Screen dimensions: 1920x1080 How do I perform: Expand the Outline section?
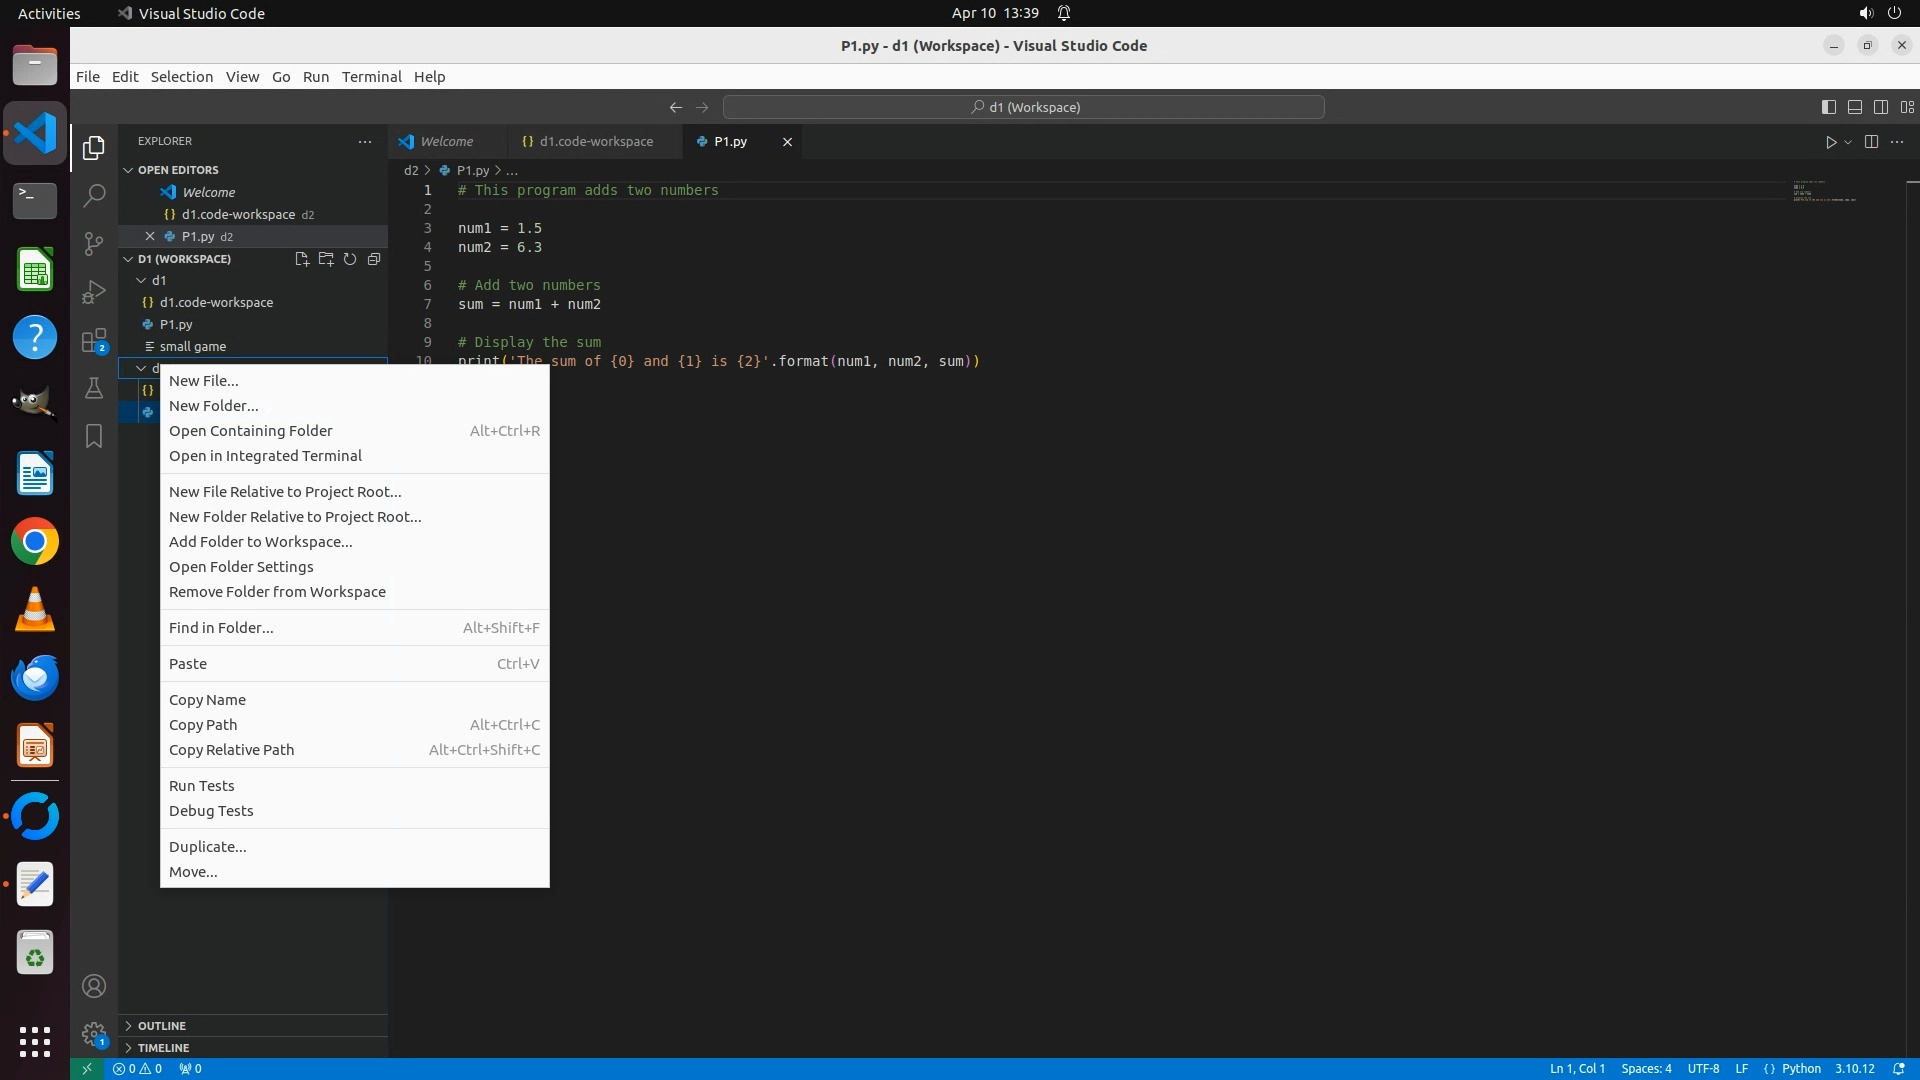pyautogui.click(x=162, y=1026)
